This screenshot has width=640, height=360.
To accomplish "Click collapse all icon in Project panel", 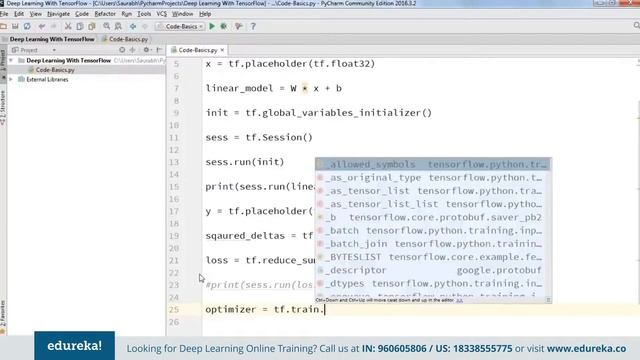I will (x=132, y=50).
